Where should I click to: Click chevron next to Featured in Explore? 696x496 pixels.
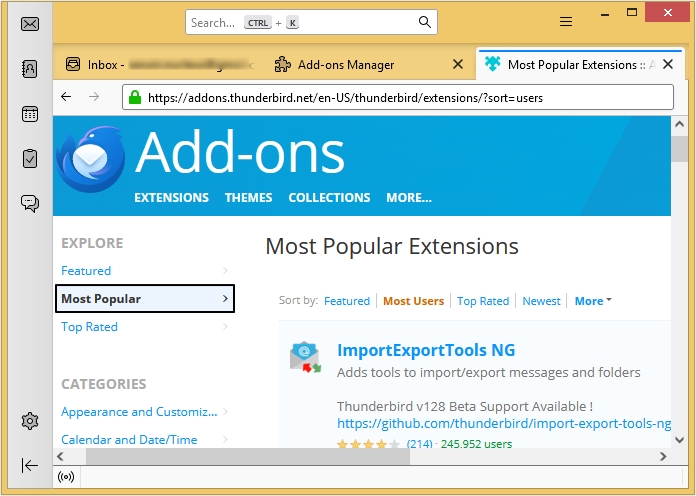pos(225,270)
